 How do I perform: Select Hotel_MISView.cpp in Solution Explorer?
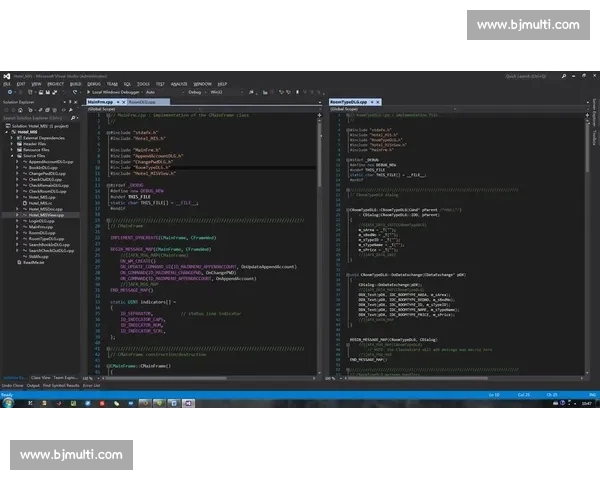[46, 215]
